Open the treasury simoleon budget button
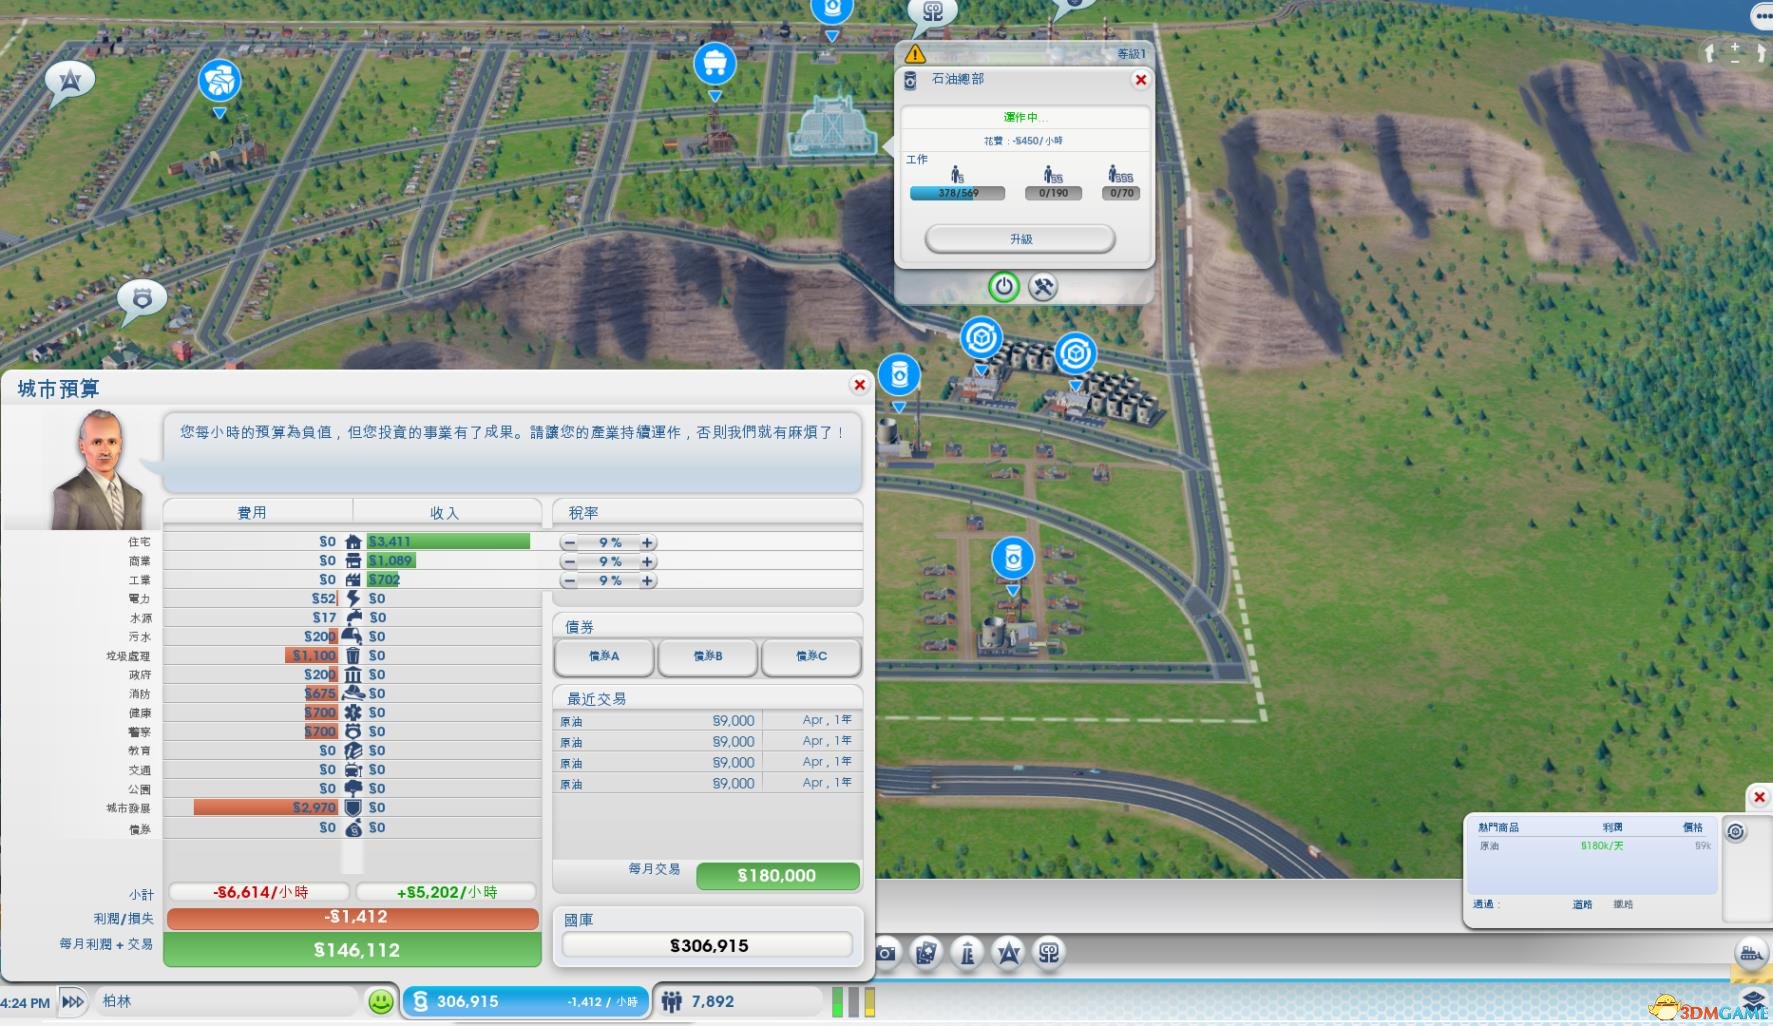This screenshot has width=1773, height=1026. coord(526,1001)
